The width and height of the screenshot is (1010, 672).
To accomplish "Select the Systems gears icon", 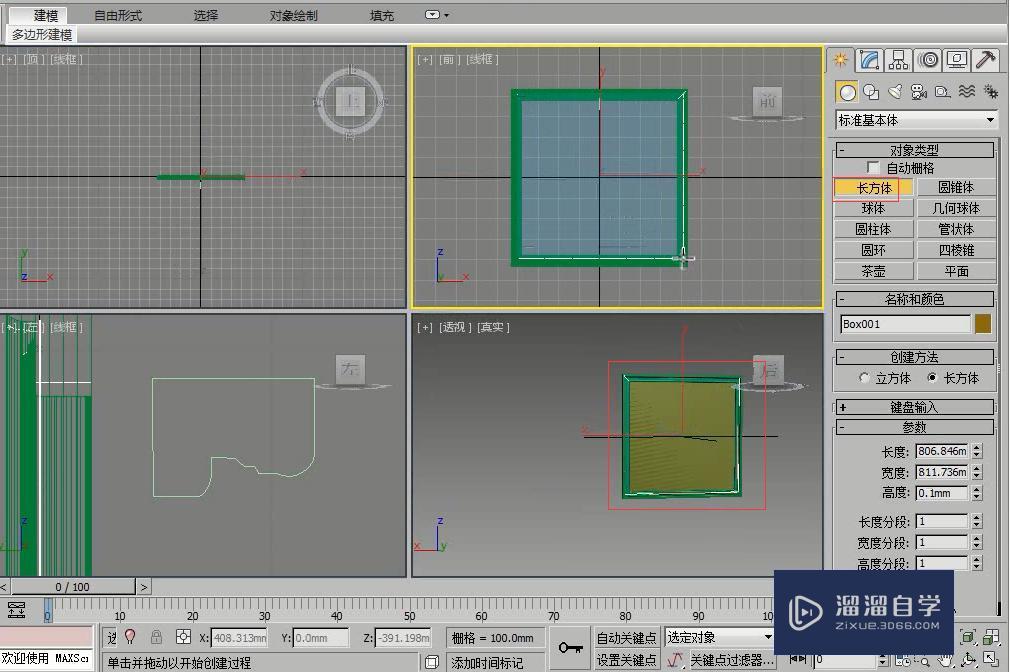I will click(x=991, y=92).
